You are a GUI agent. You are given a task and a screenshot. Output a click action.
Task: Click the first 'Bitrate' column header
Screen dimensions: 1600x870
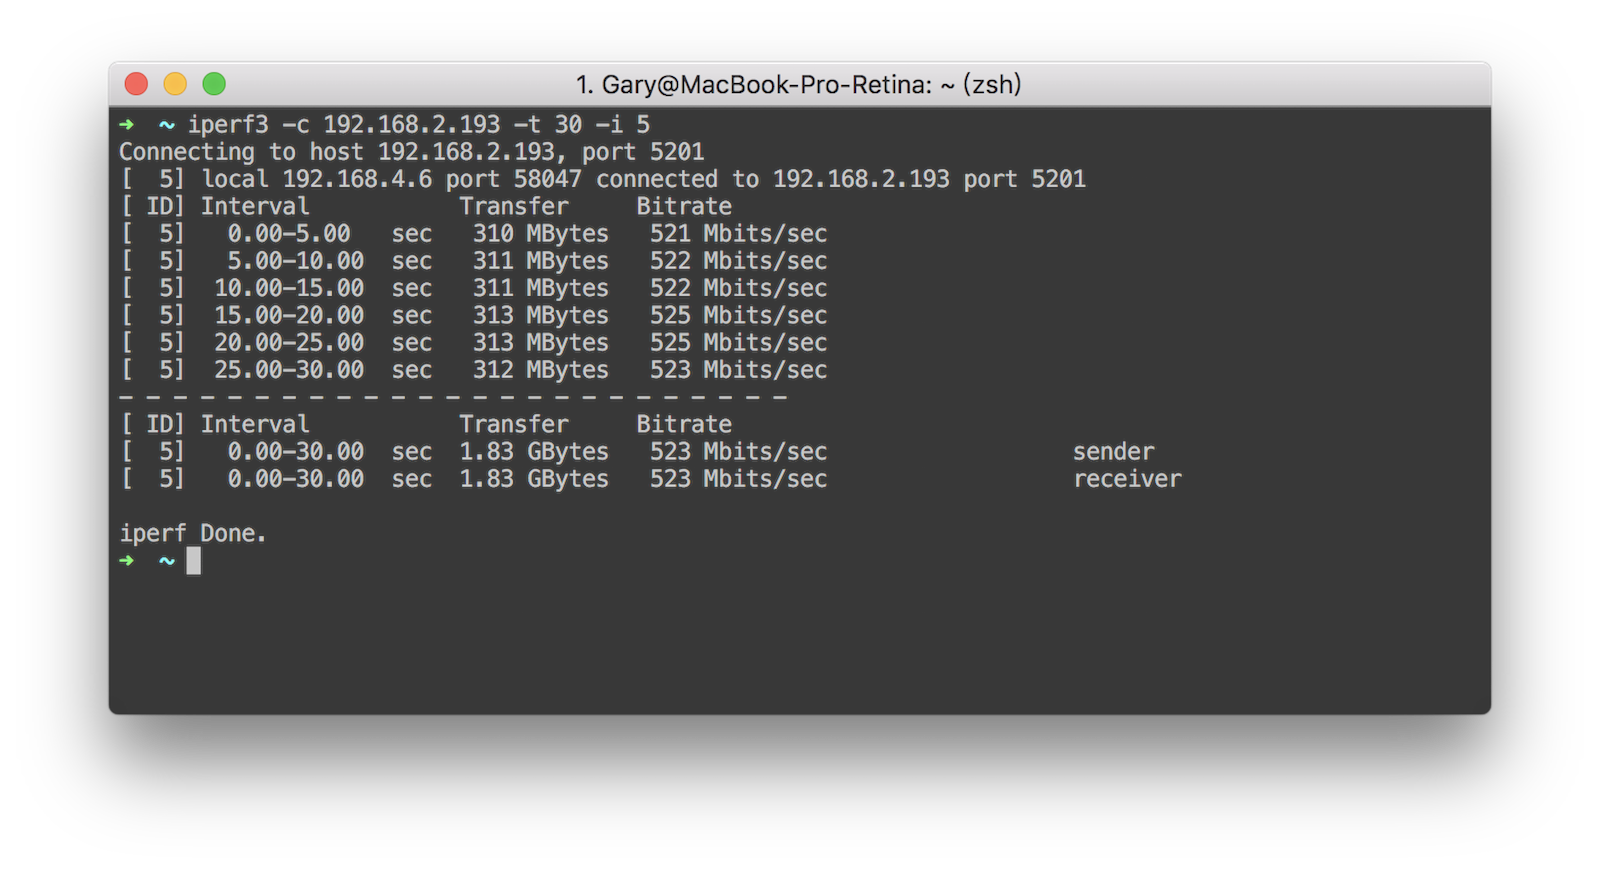684,207
